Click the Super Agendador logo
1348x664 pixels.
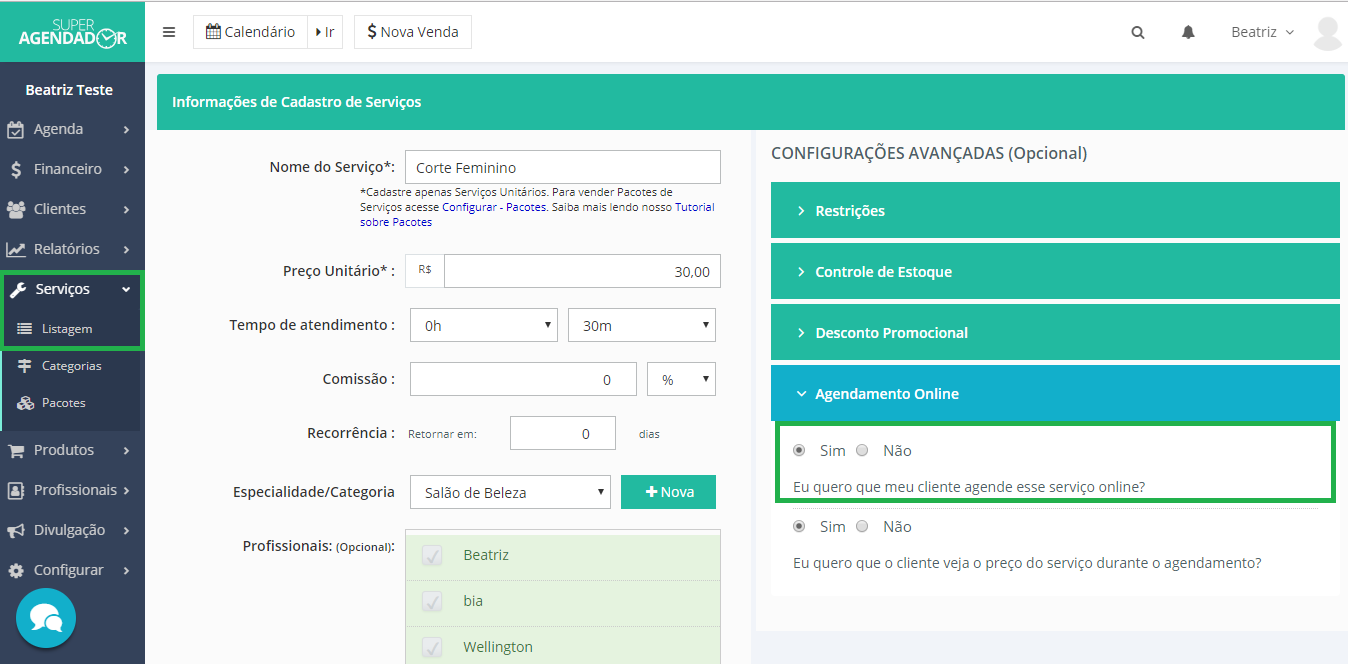(72, 31)
